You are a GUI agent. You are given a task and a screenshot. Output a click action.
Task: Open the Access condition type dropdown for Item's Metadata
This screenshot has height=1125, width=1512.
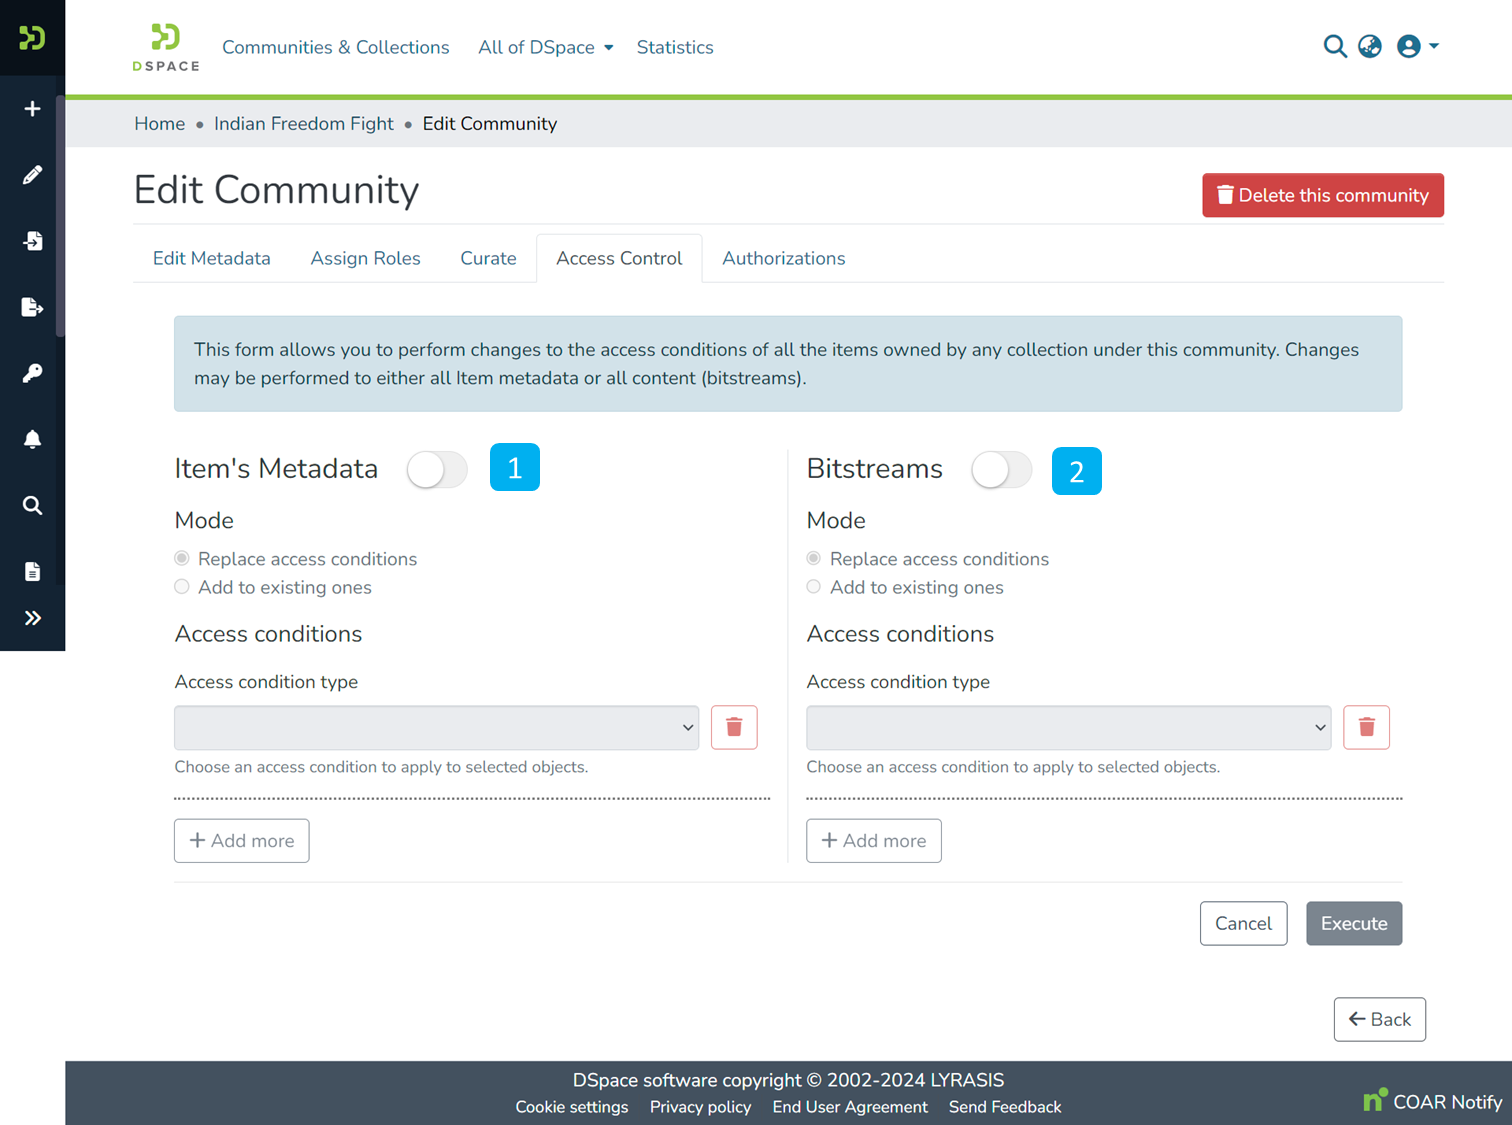pos(436,728)
